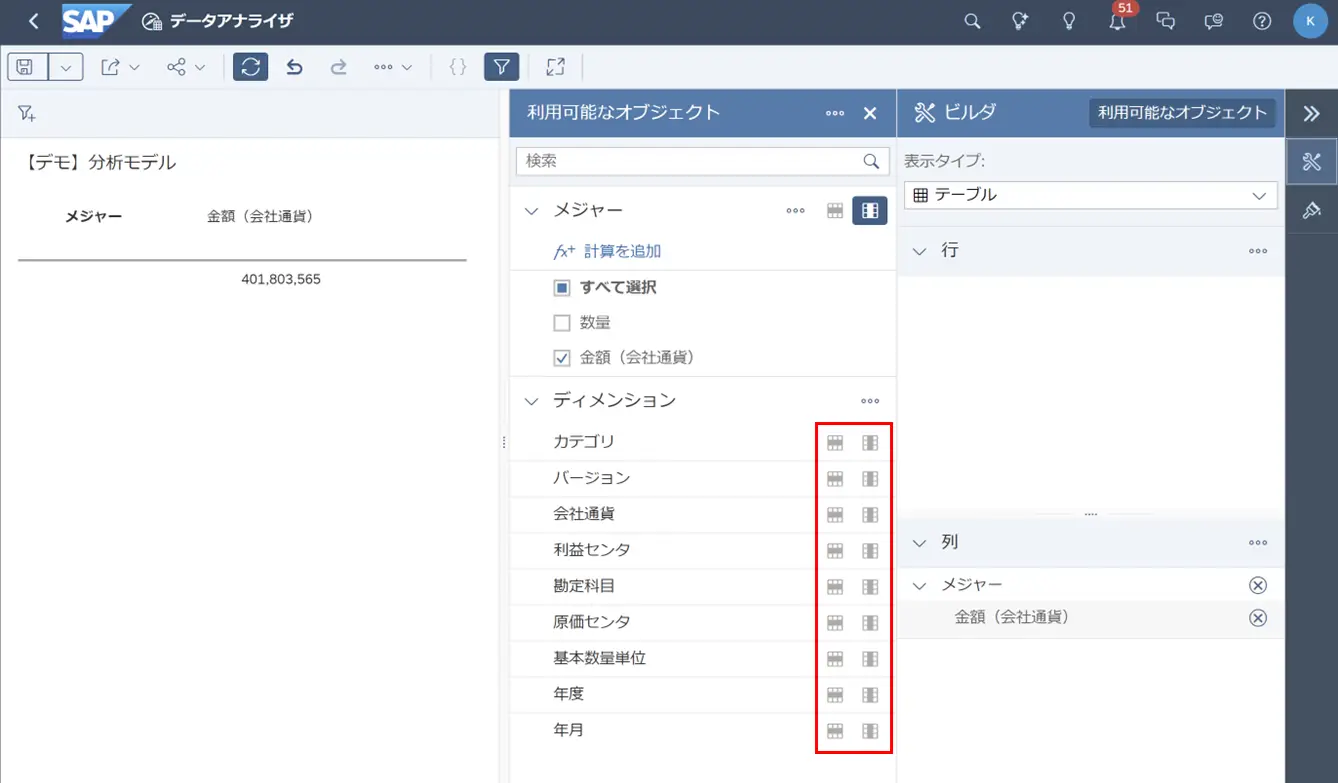Open more options in the 利用可能なオブジェクト header
1338x783 pixels.
(835, 113)
